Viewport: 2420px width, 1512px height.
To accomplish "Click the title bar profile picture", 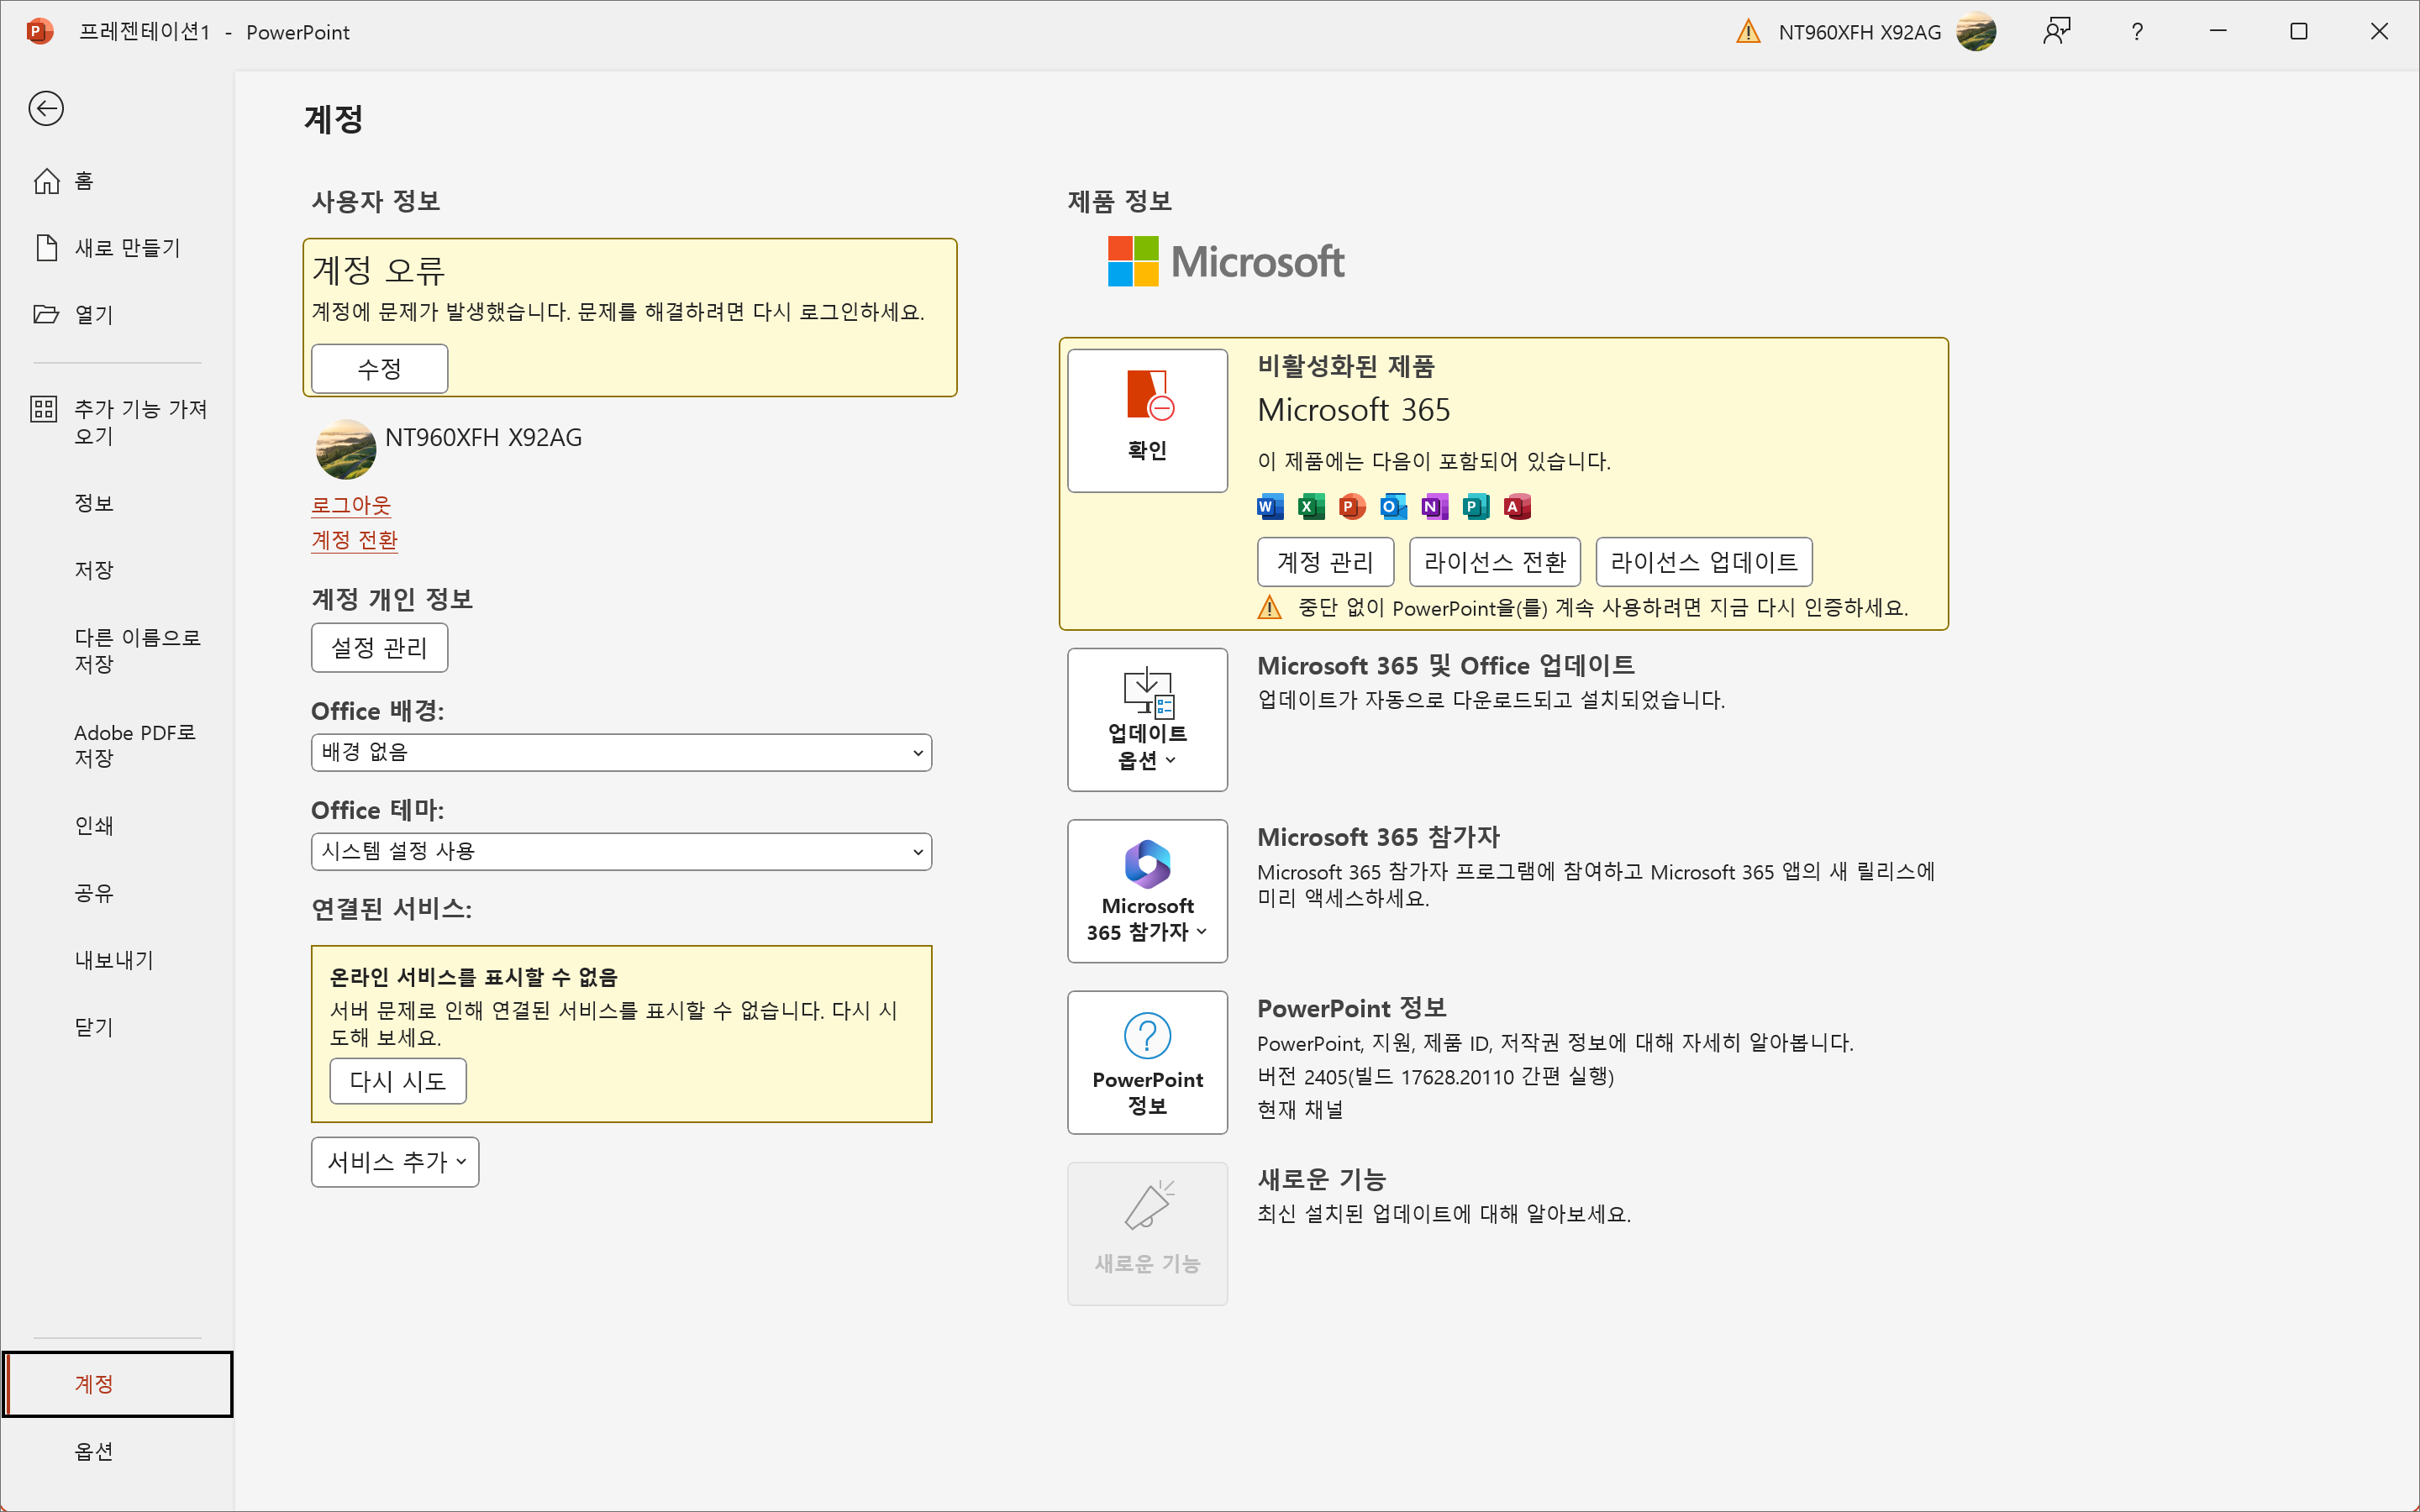I will point(1976,32).
